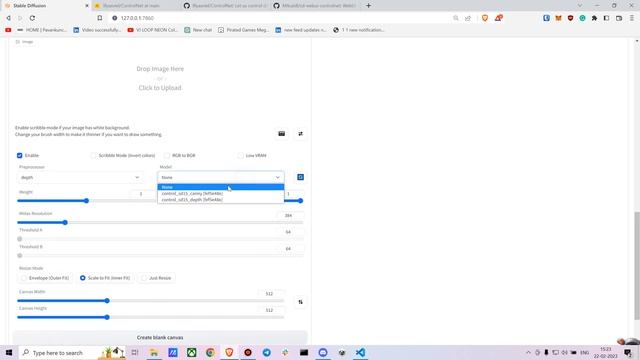Open Telegram from the taskbar
640x360 pixels.
pyautogui.click(x=267, y=353)
